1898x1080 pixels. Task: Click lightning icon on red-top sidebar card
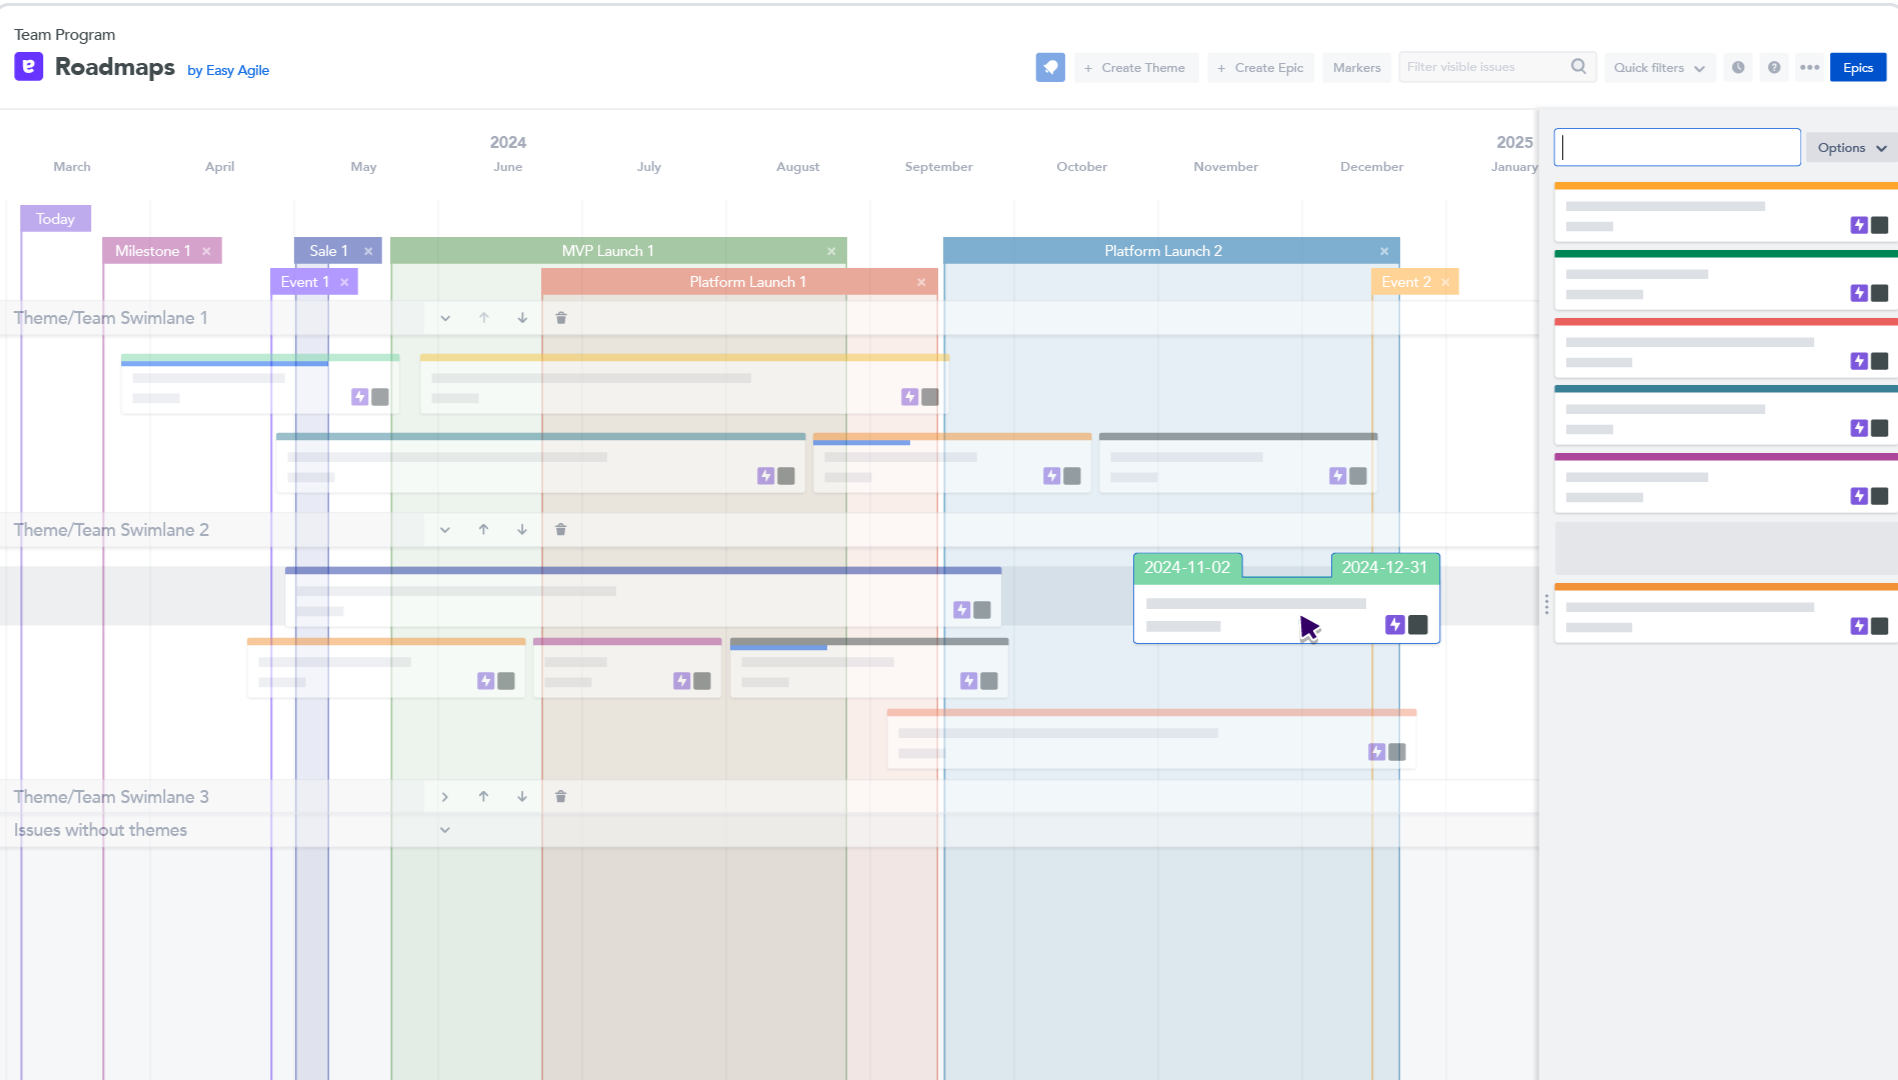pos(1859,361)
